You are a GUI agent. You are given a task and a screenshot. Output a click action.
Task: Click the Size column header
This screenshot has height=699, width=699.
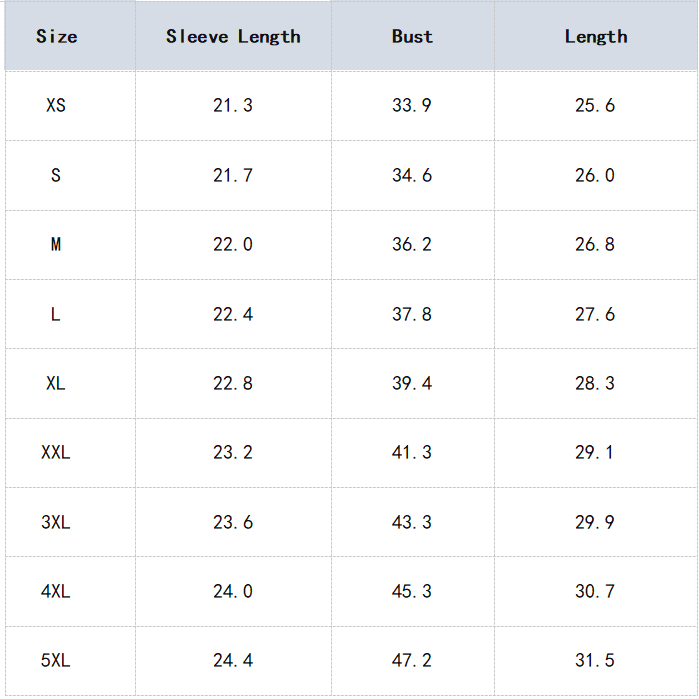(x=56, y=37)
